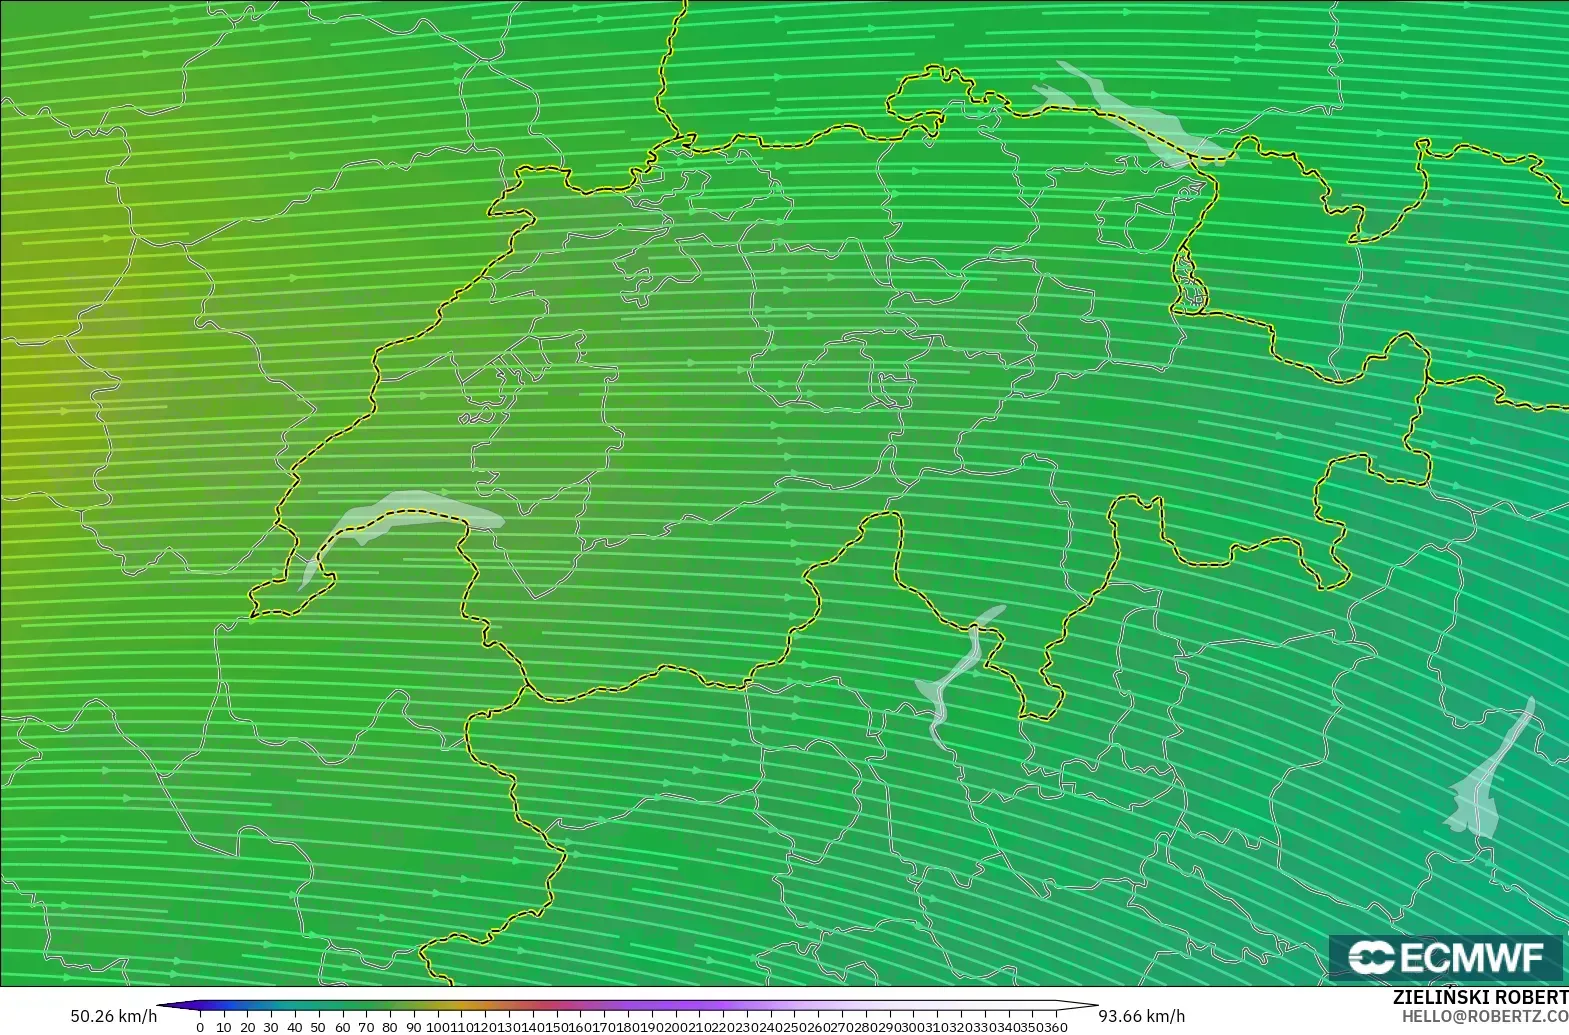Click the ZIELINSKI ROBERT author credit
Image resolution: width=1569 pixels, height=1035 pixels.
click(x=1480, y=997)
